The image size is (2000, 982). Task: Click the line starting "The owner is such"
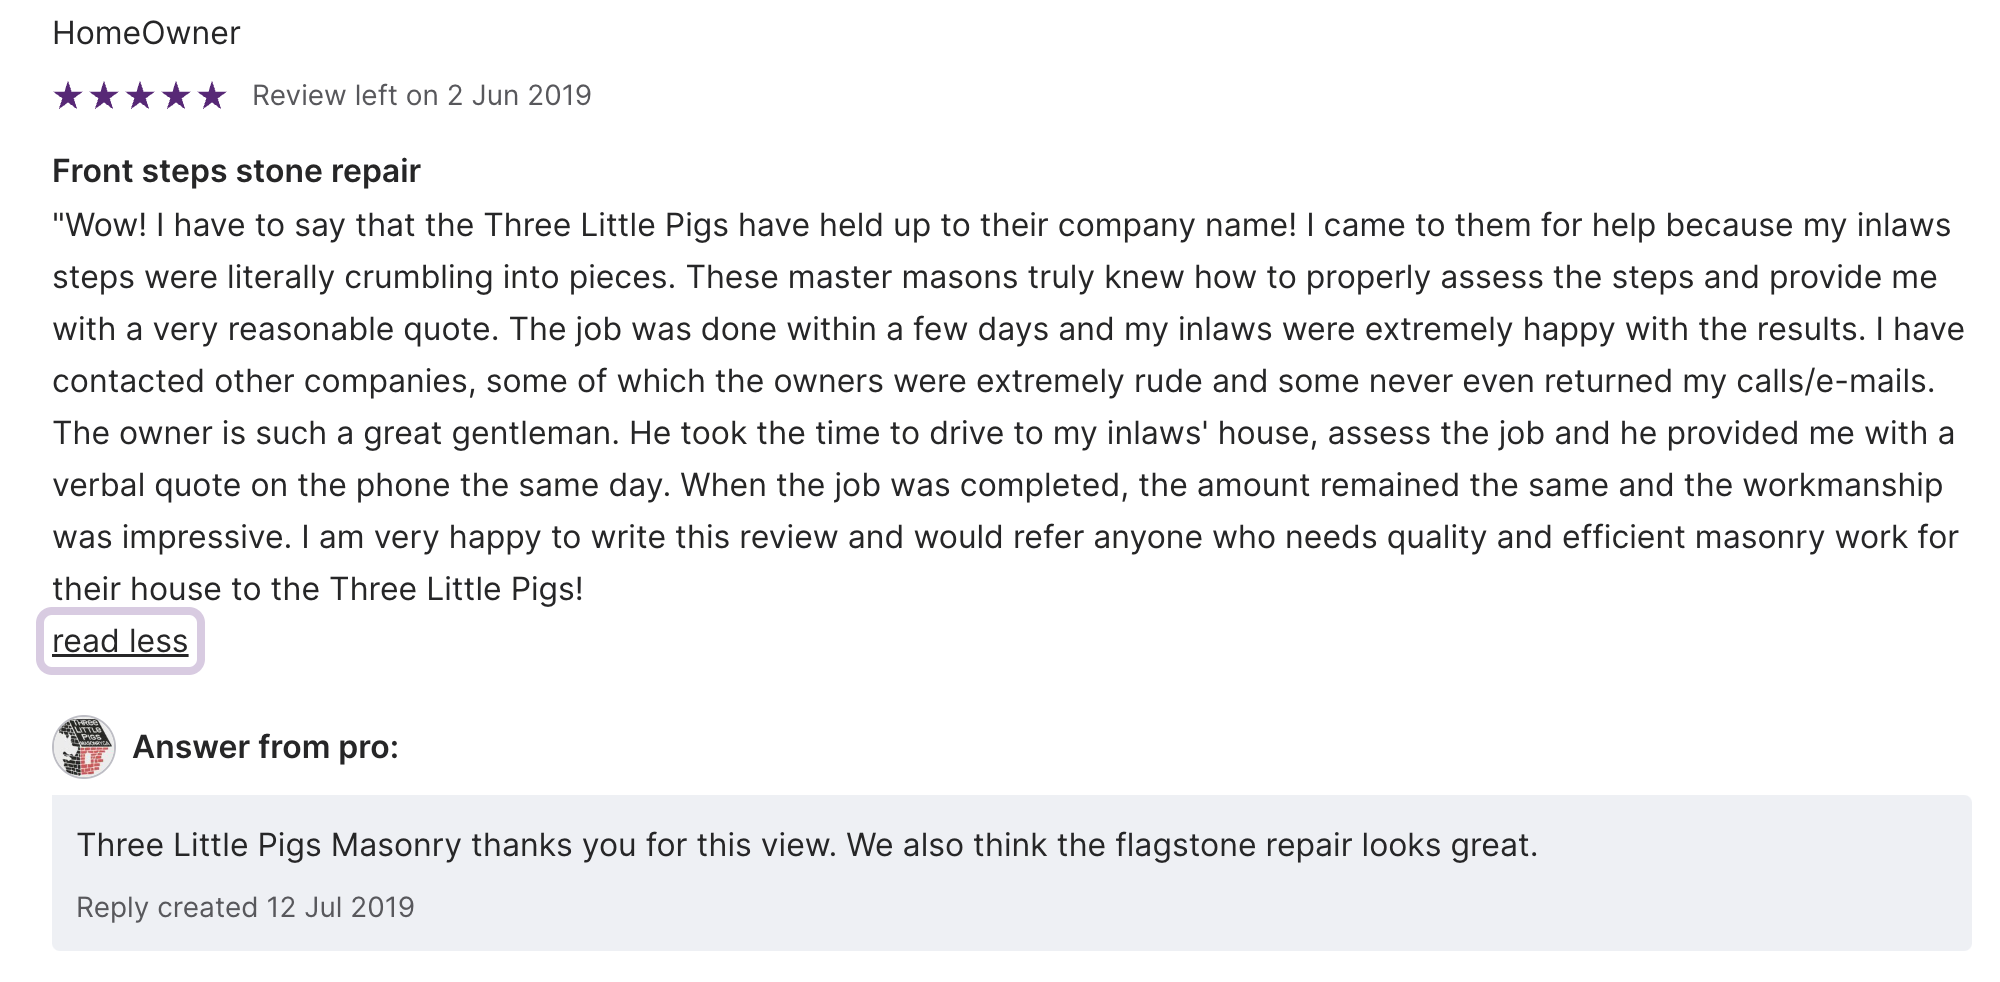point(1003,433)
